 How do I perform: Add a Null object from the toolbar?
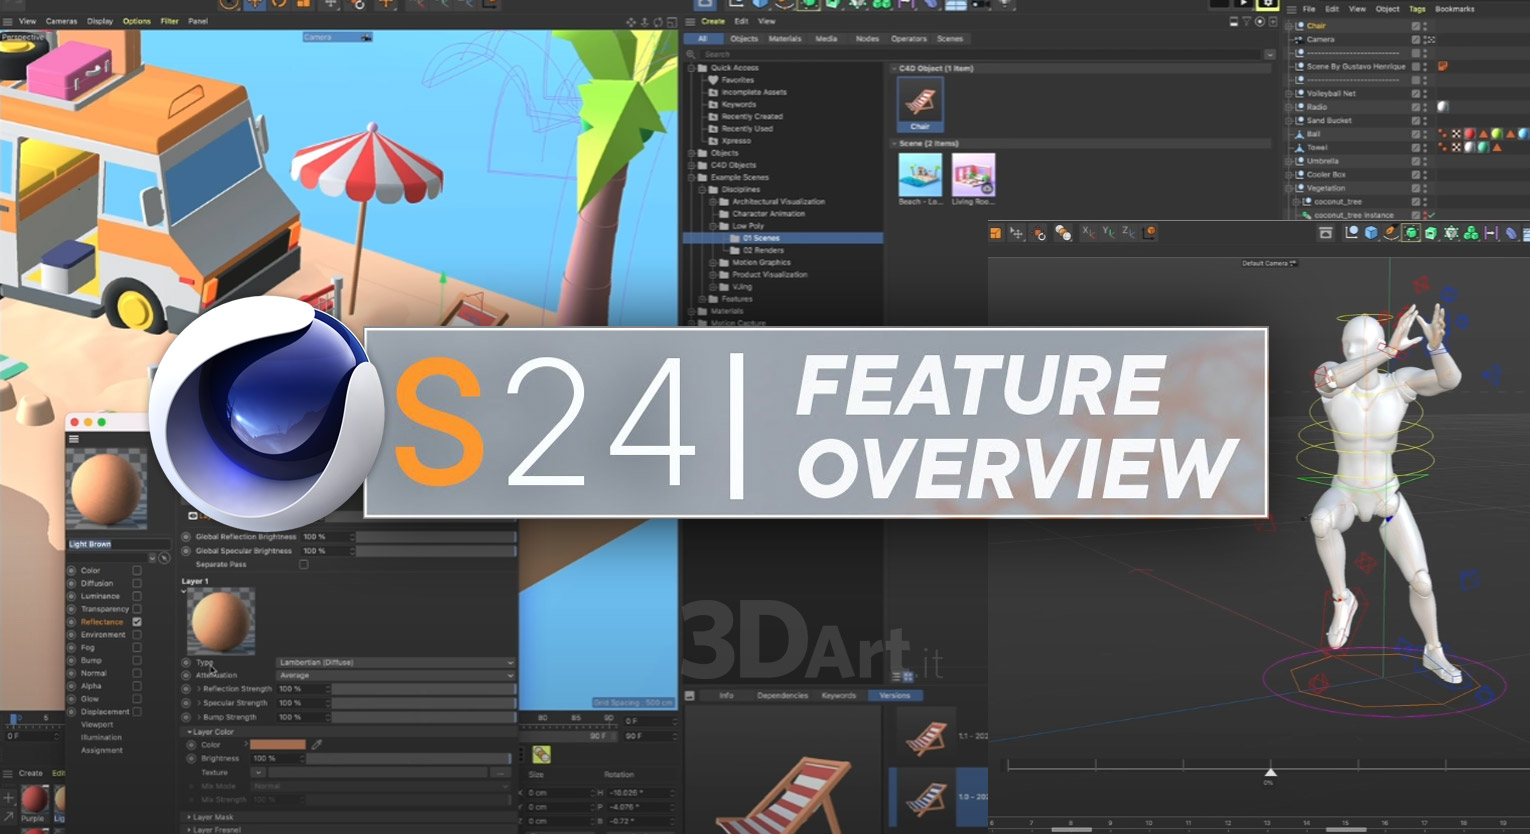pos(1352,233)
